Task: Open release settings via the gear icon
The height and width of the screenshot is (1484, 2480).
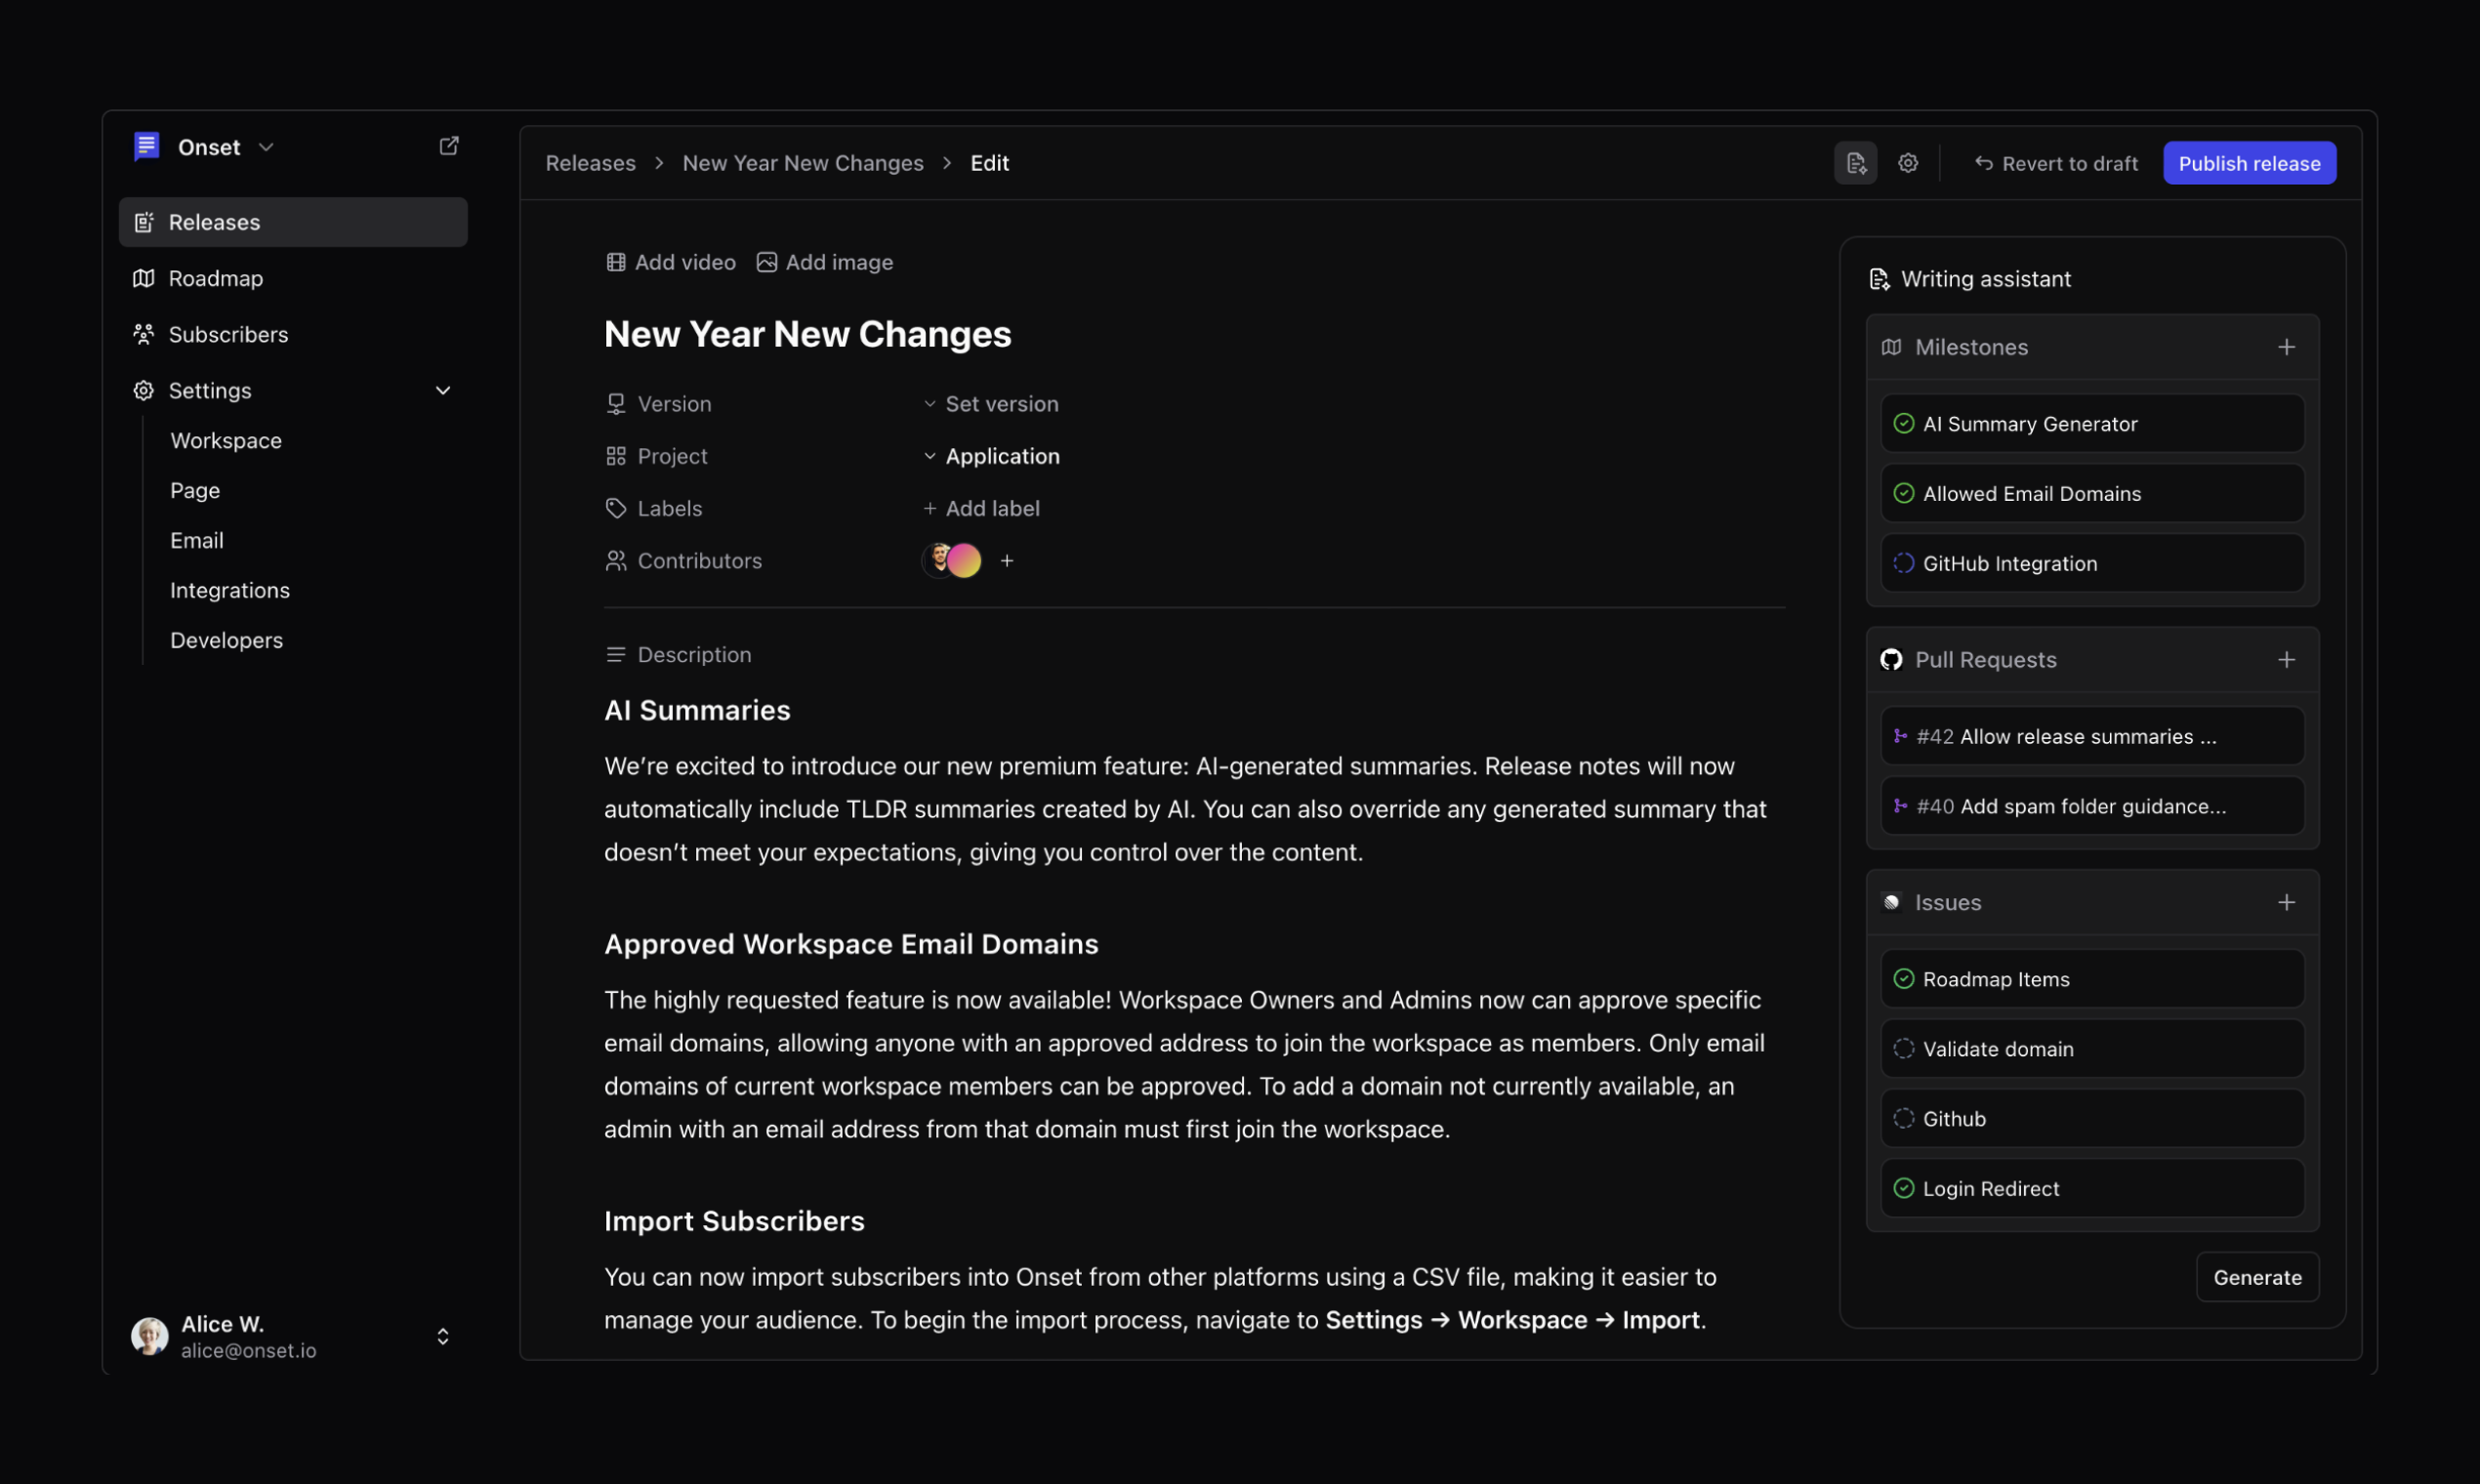Action: pyautogui.click(x=1908, y=162)
